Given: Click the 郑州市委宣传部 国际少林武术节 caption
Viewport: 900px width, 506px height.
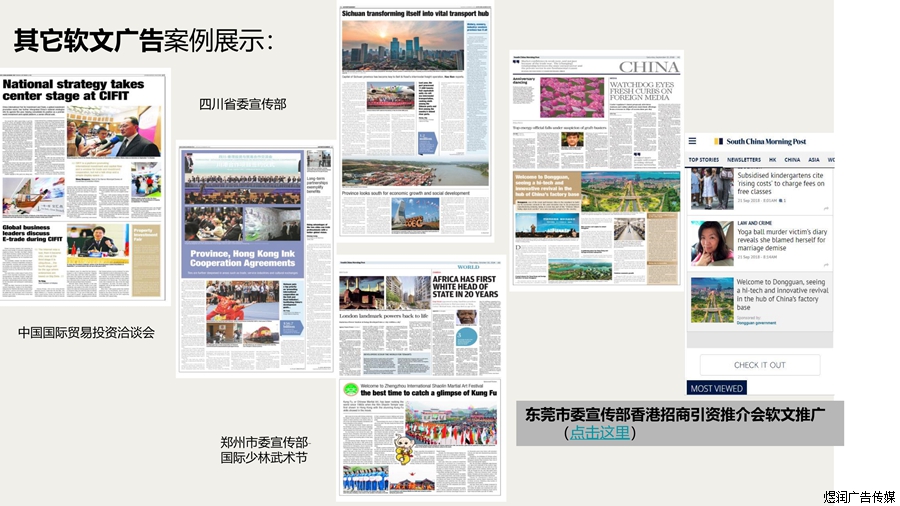Looking at the screenshot, I should click(x=265, y=450).
